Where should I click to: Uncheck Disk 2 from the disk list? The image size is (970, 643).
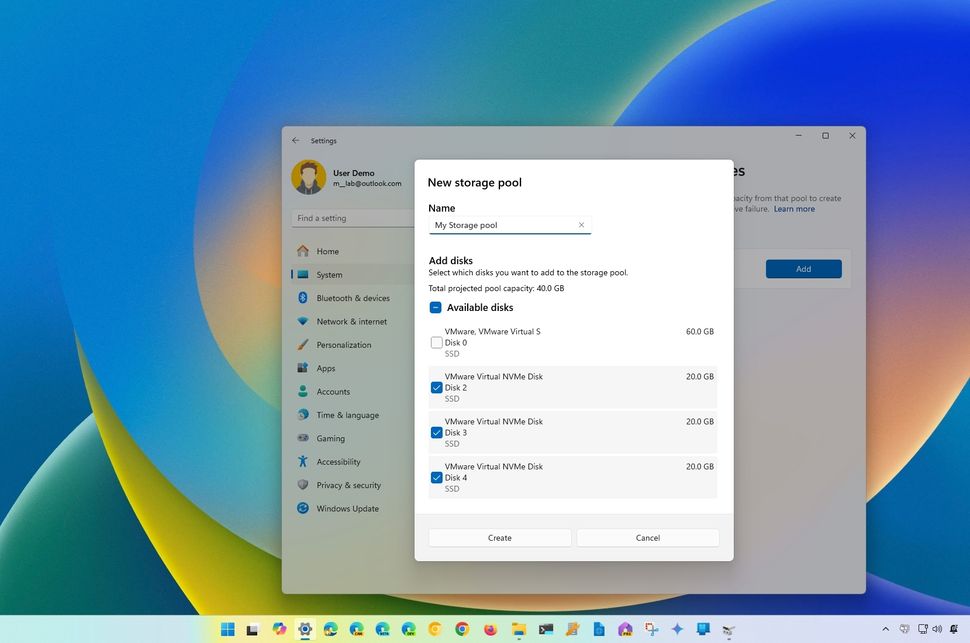[x=436, y=387]
